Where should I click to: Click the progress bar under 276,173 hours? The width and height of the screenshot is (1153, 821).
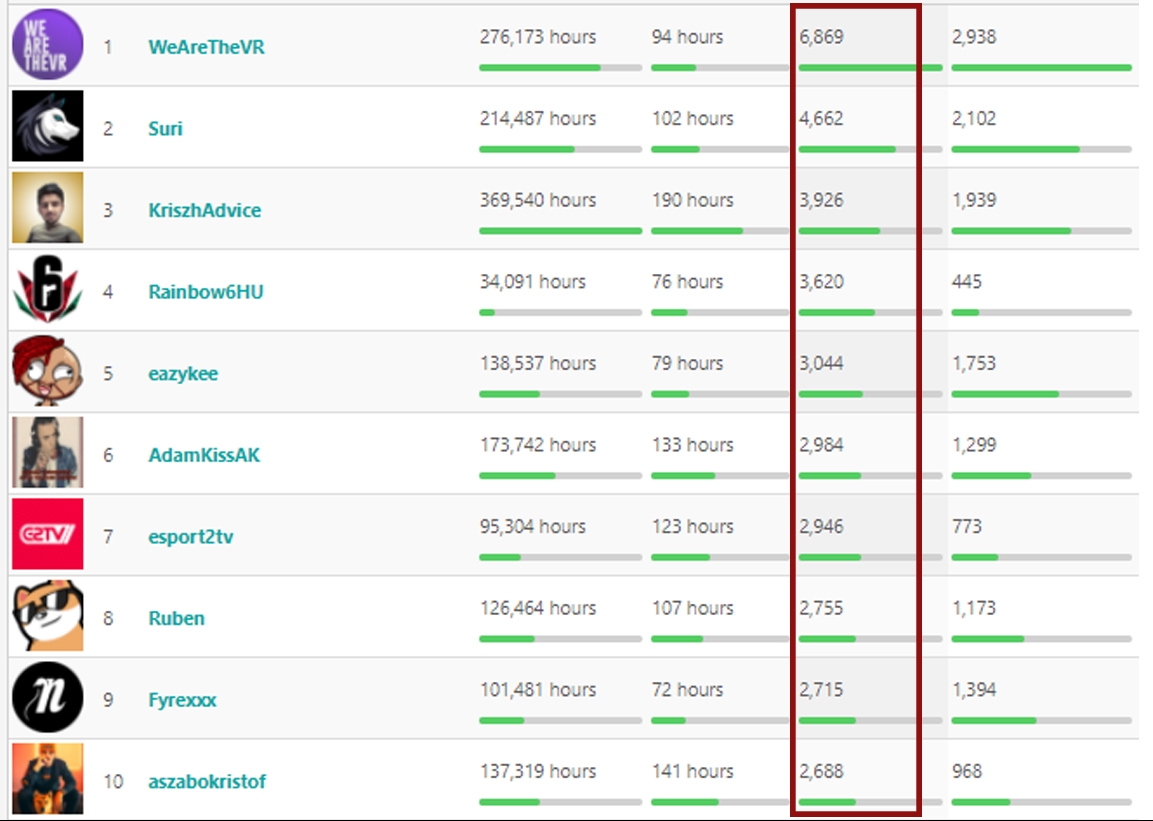560,68
